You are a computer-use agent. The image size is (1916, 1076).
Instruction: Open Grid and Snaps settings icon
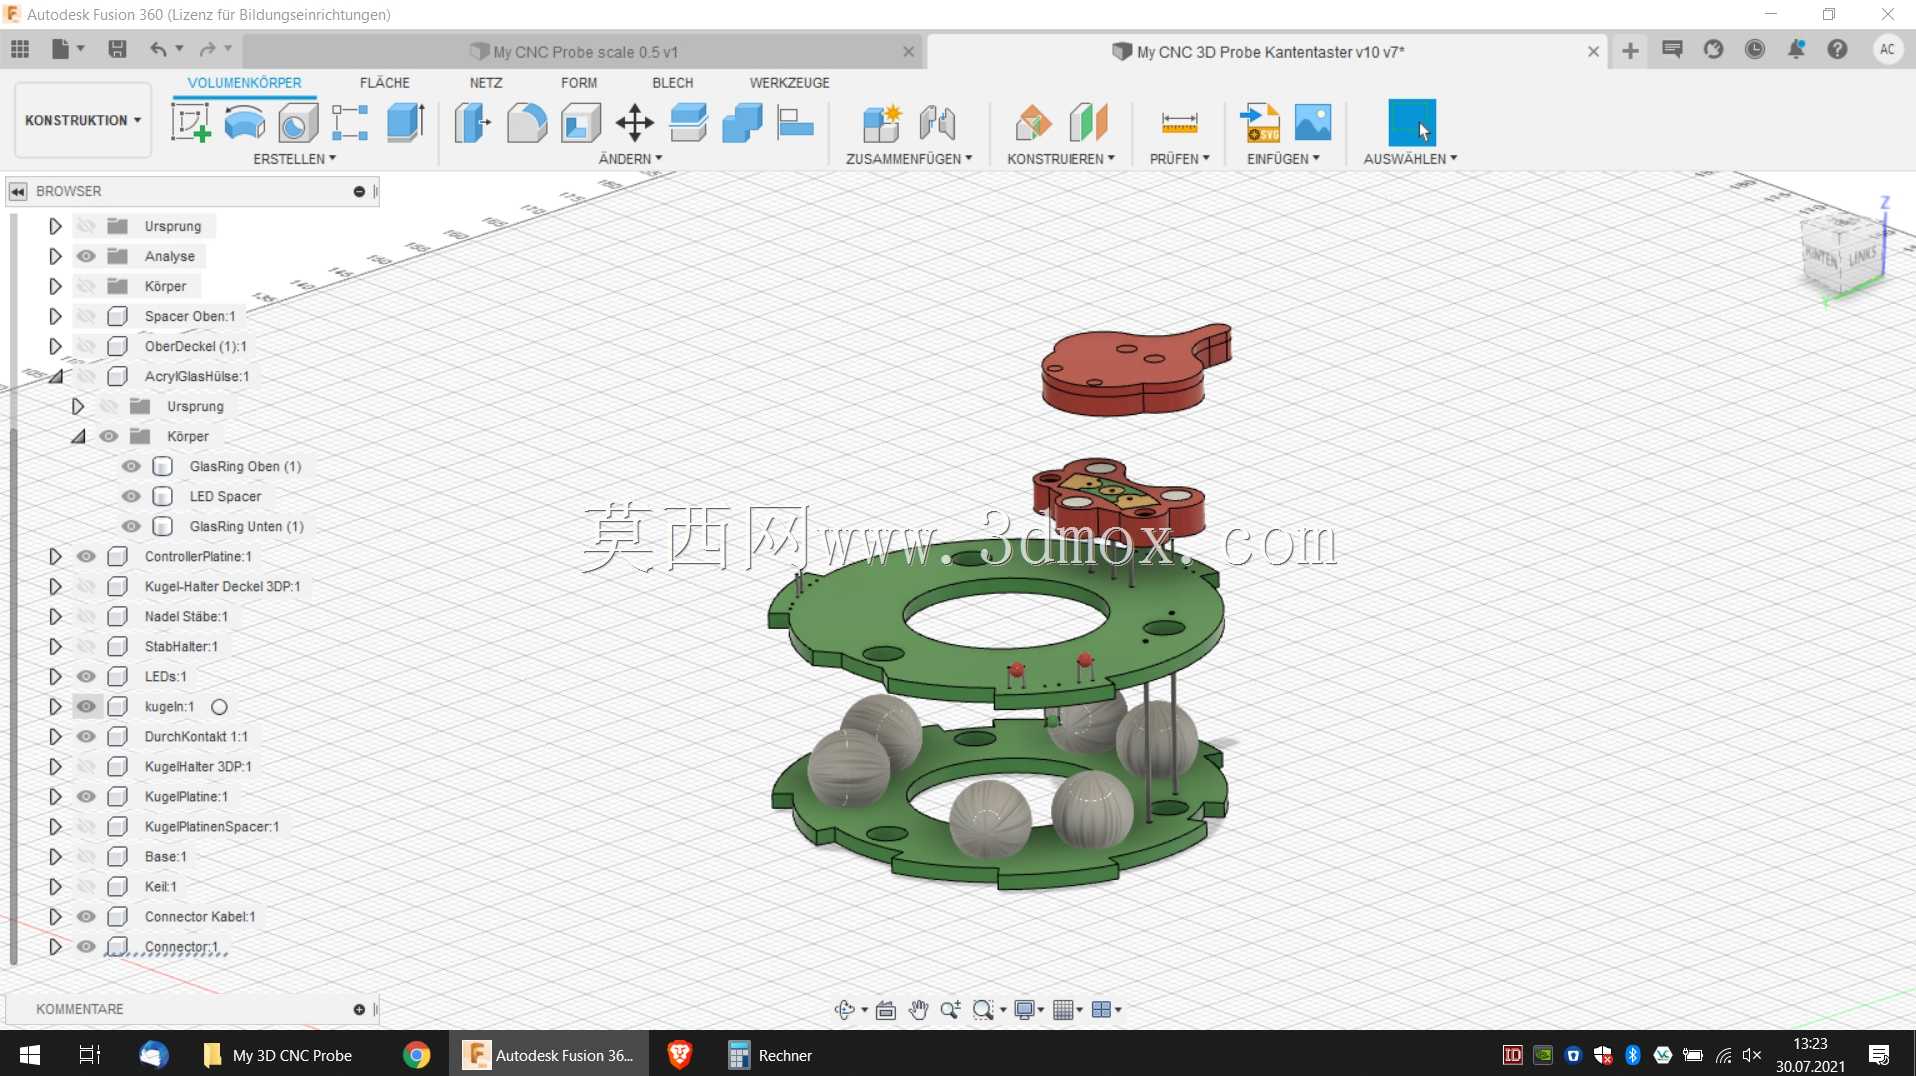(x=1063, y=1010)
